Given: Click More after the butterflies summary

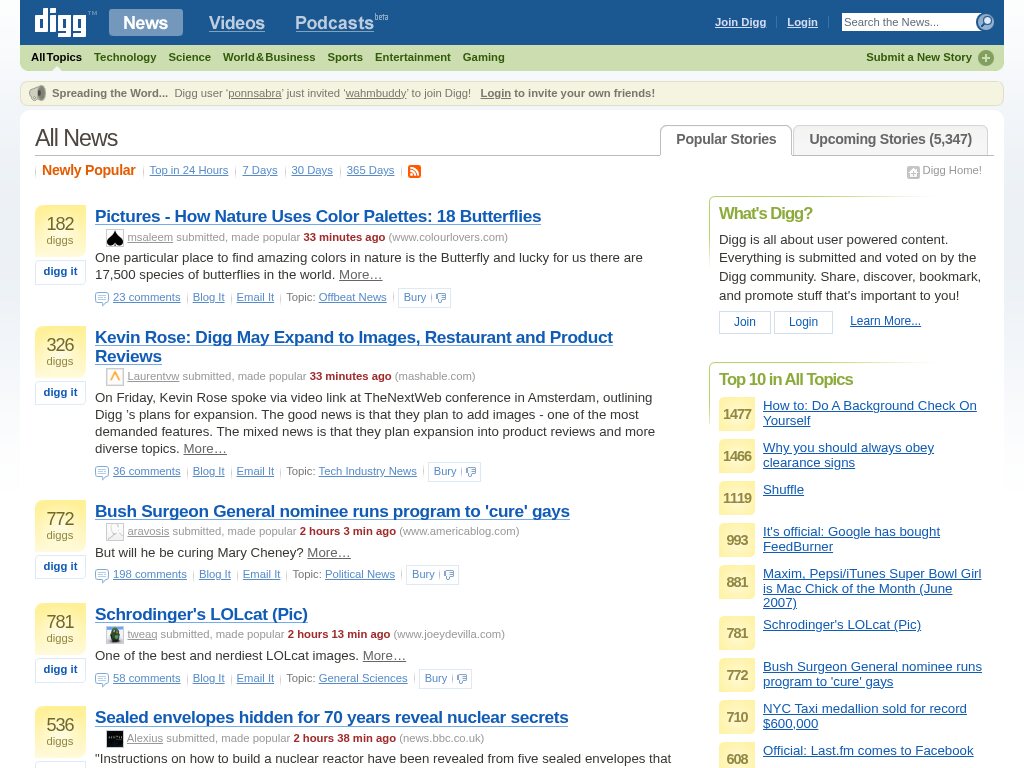Looking at the screenshot, I should click(x=360, y=274).
